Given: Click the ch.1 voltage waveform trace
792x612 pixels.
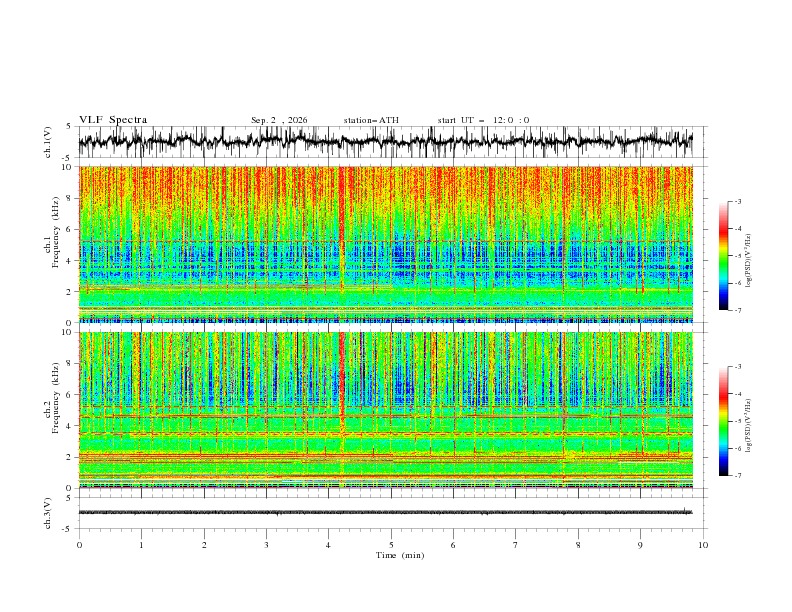Looking at the screenshot, I should [385, 141].
